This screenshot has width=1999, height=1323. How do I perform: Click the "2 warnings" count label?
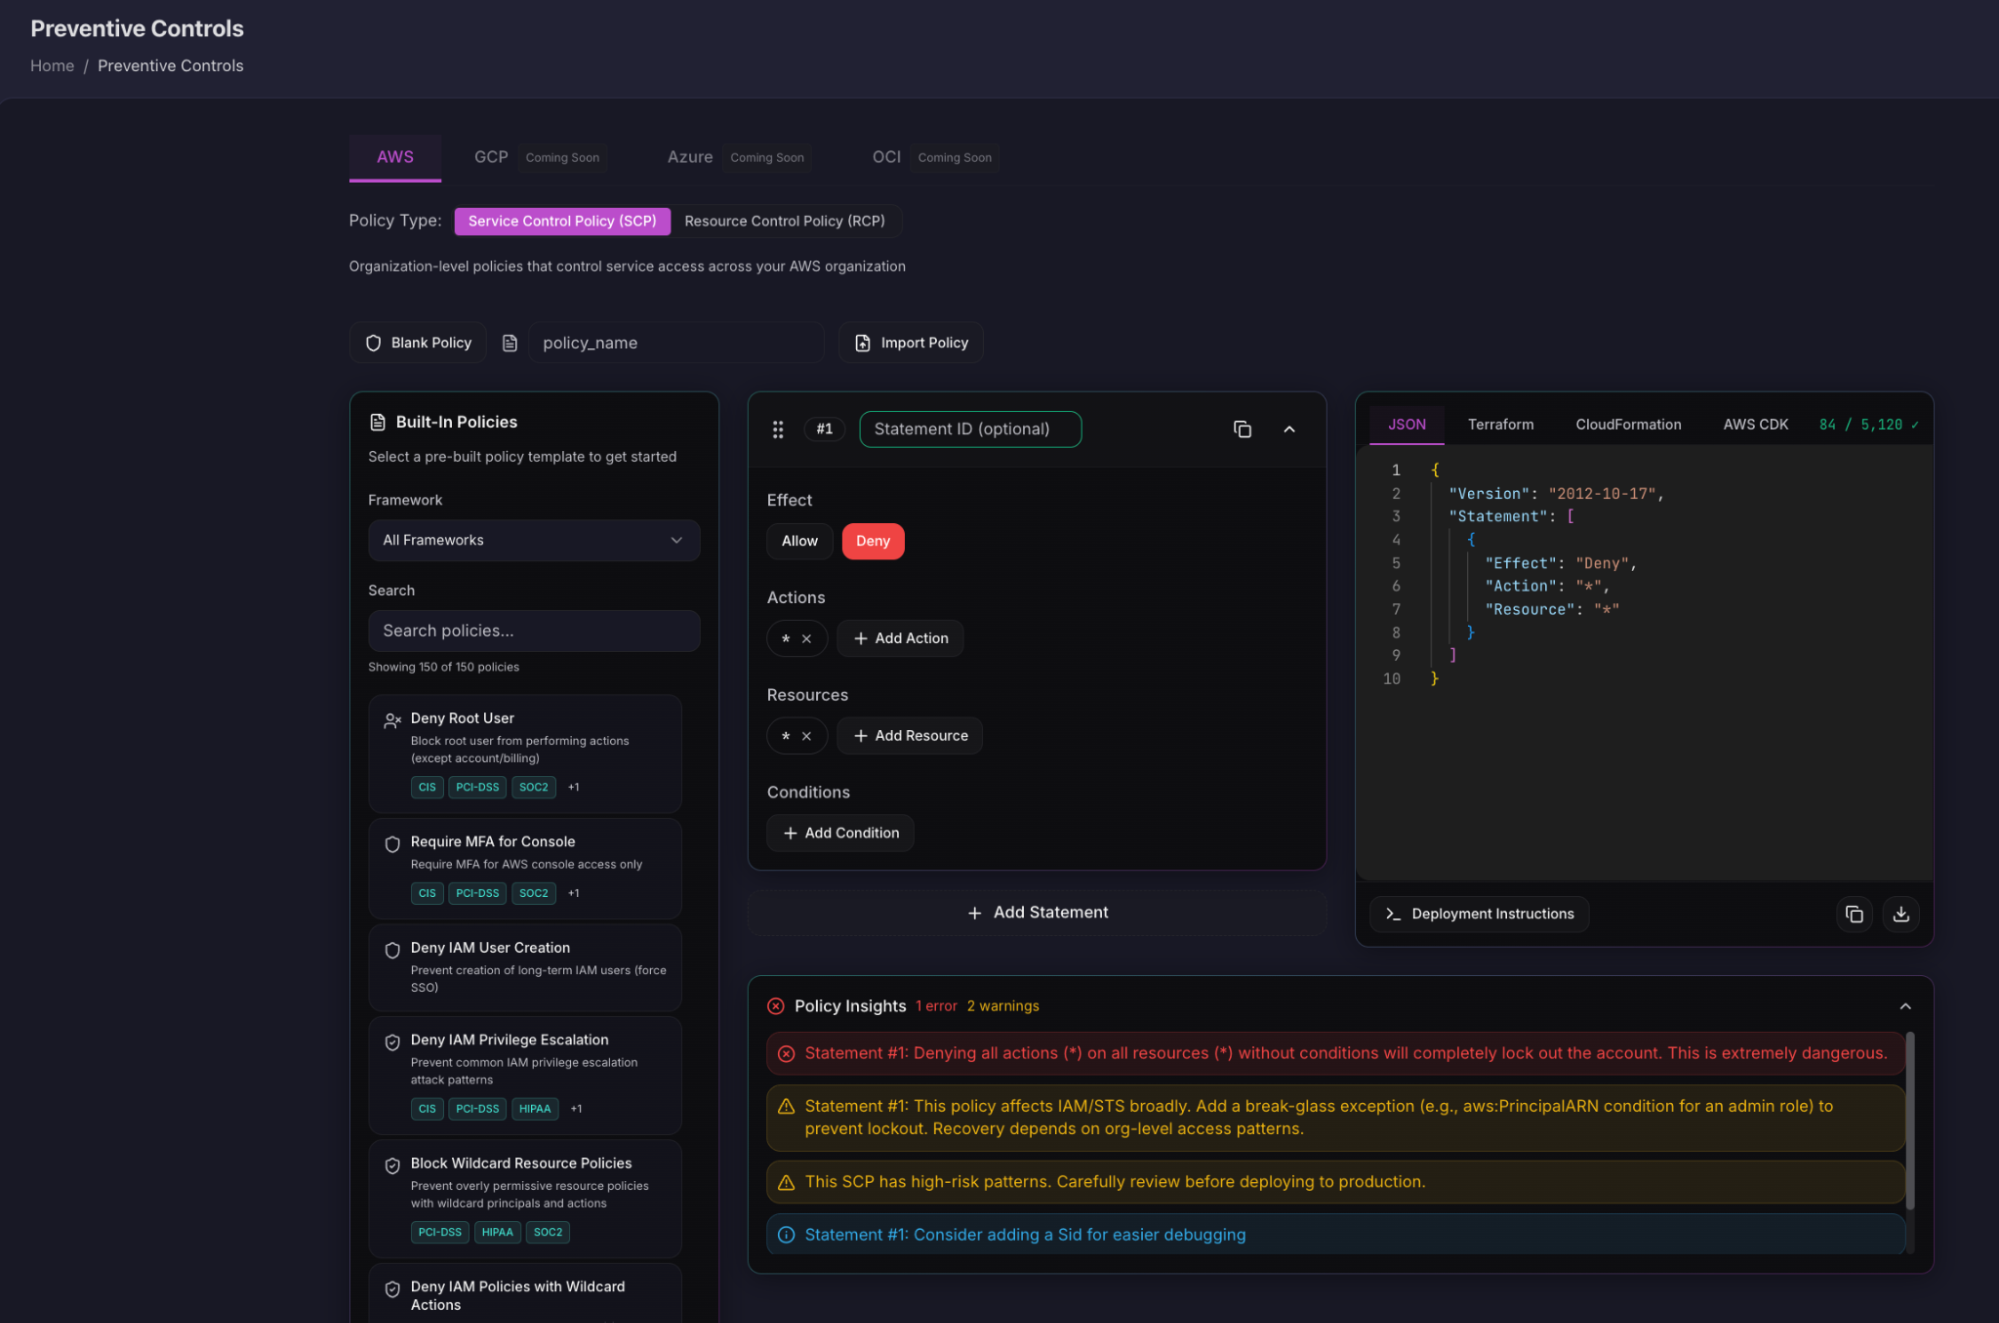(1003, 1006)
